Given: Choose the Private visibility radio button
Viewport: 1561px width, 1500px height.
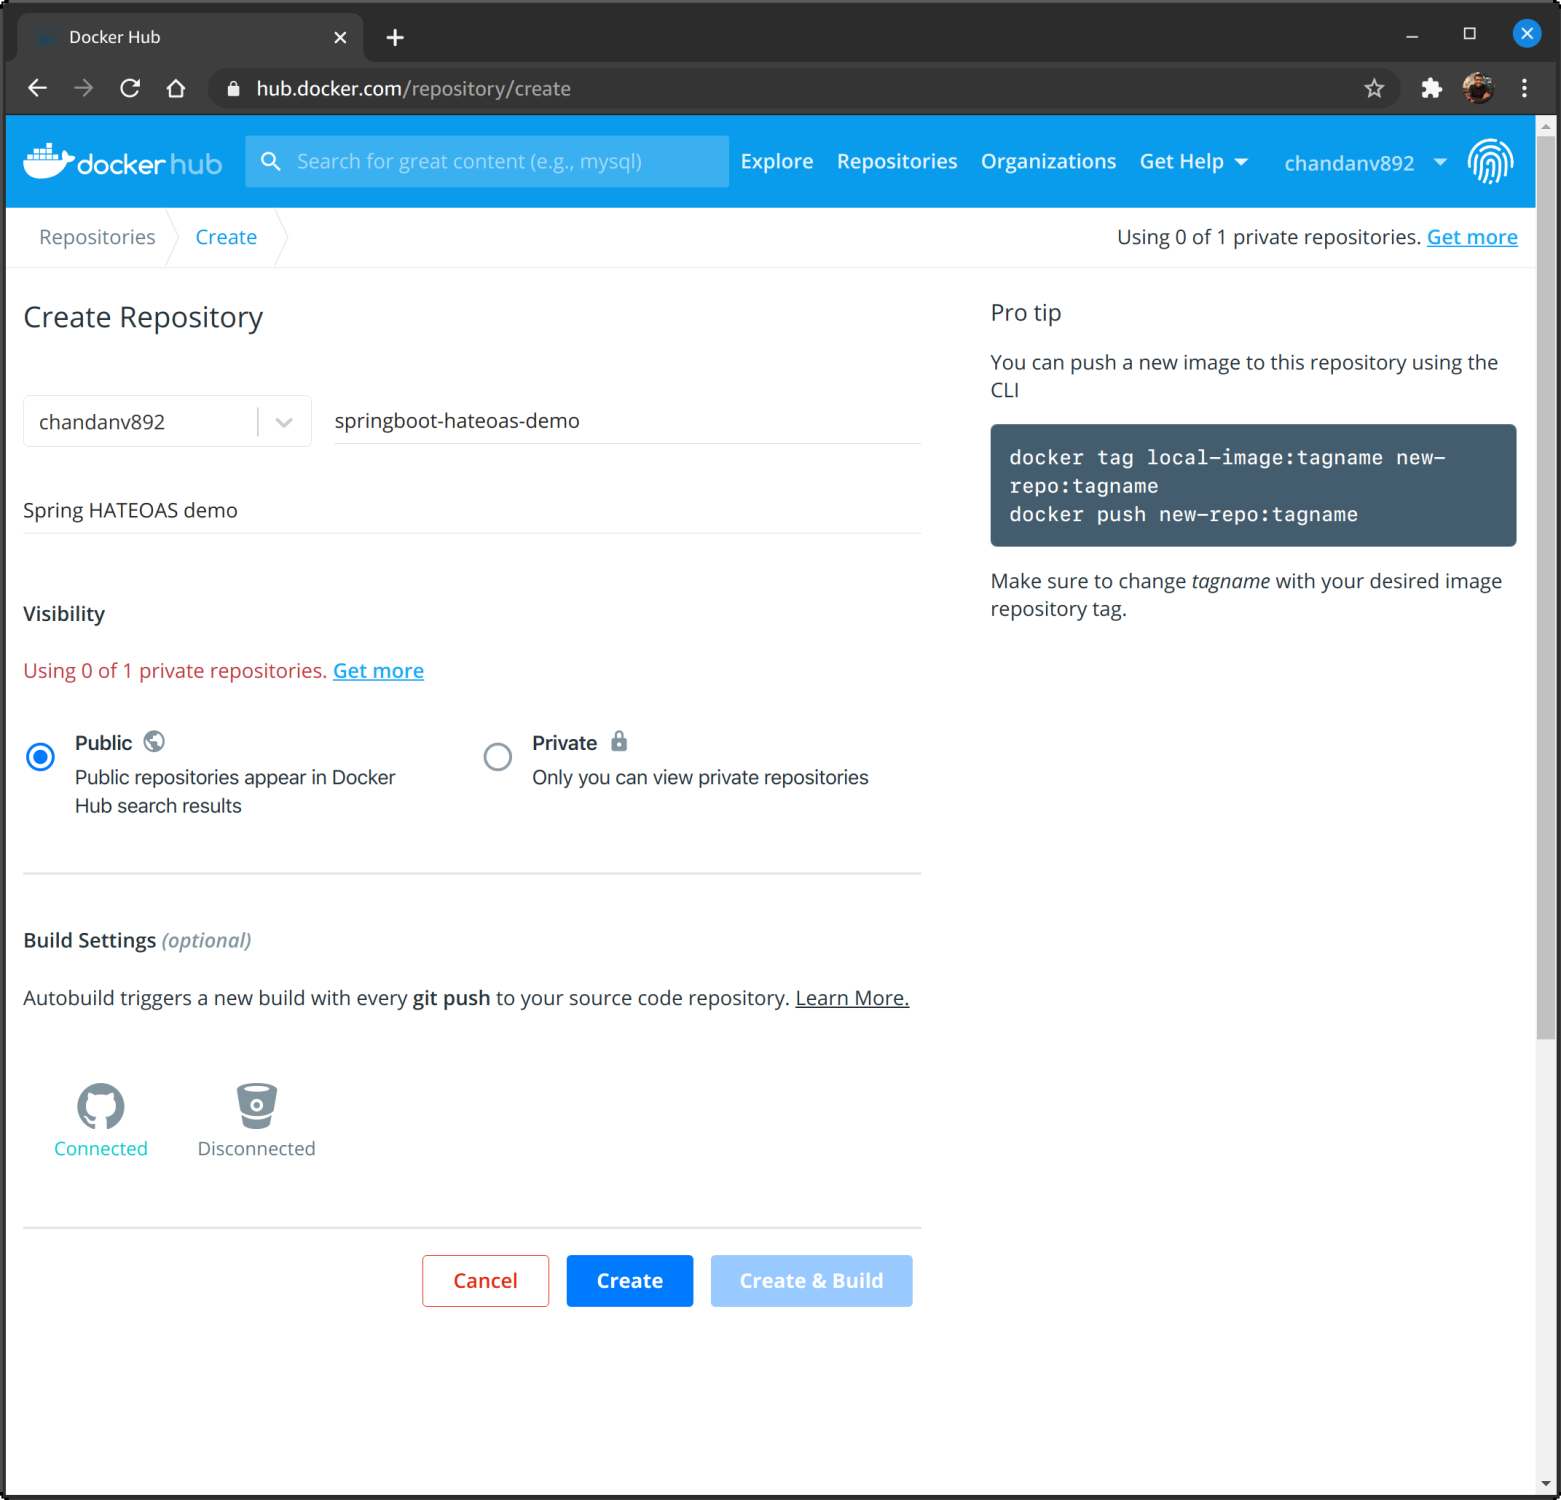Looking at the screenshot, I should (x=497, y=757).
